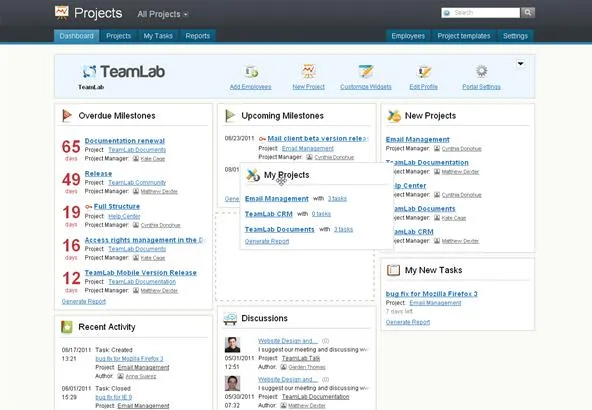Open Help Center project link under Full Structure

[x=124, y=216]
